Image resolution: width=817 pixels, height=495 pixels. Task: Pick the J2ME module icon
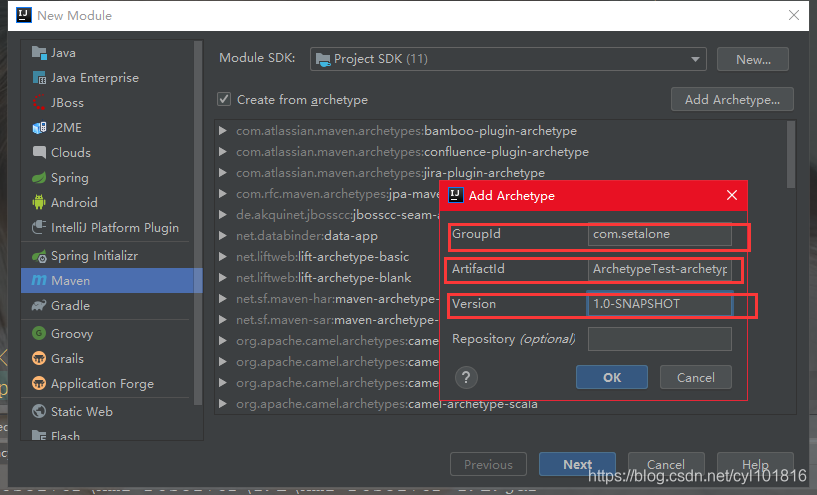pyautogui.click(x=39, y=128)
